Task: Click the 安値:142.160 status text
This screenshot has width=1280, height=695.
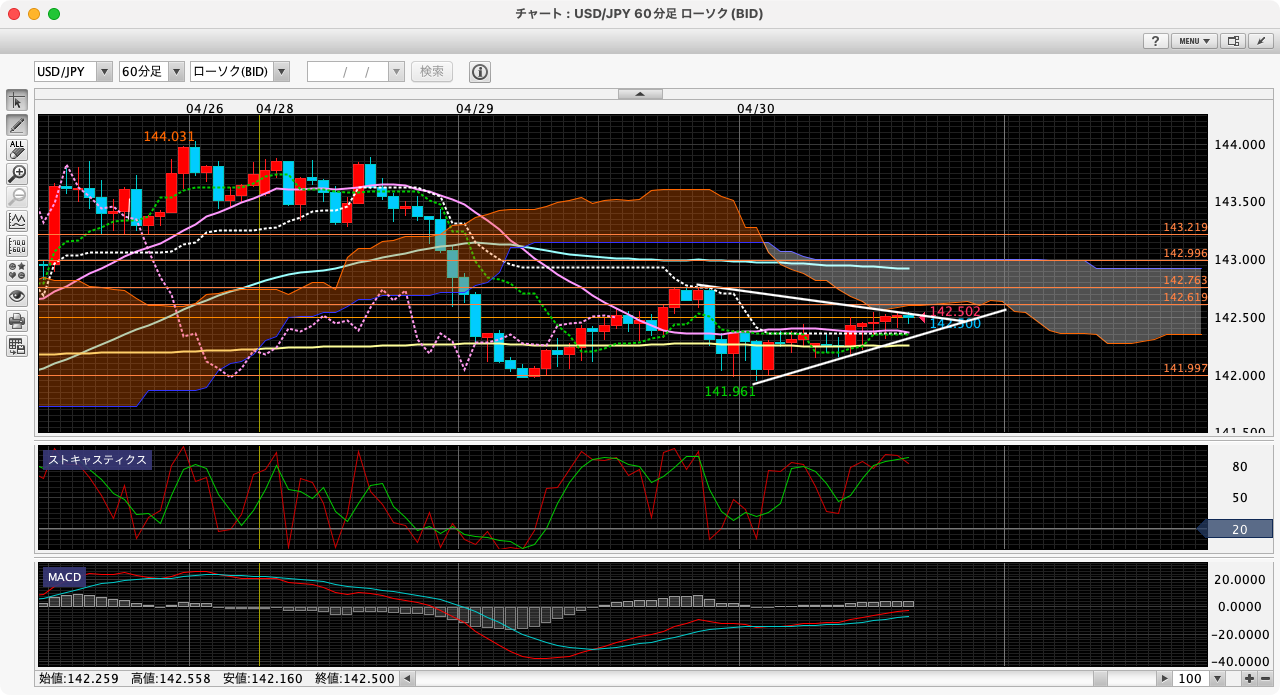Action: click(x=263, y=678)
